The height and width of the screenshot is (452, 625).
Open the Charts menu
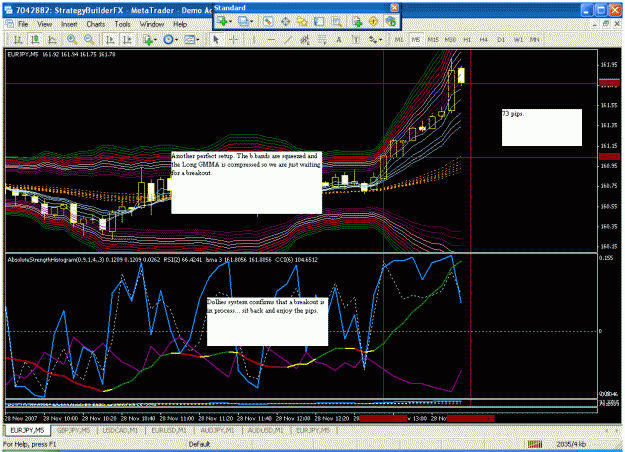(96, 24)
